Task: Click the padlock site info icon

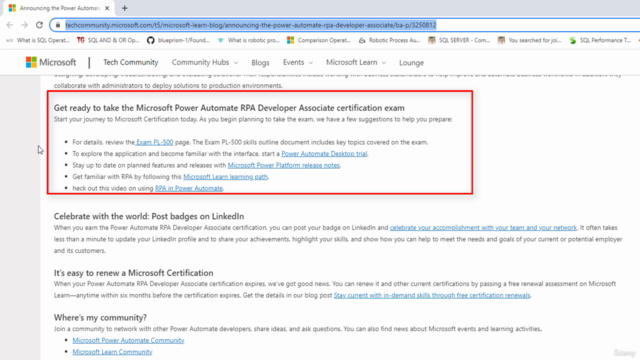Action: tap(58, 25)
